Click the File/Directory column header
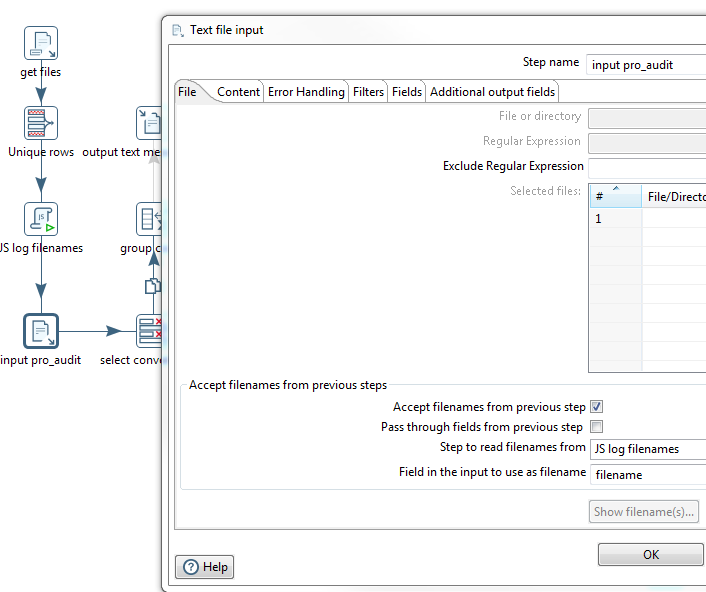 click(674, 196)
